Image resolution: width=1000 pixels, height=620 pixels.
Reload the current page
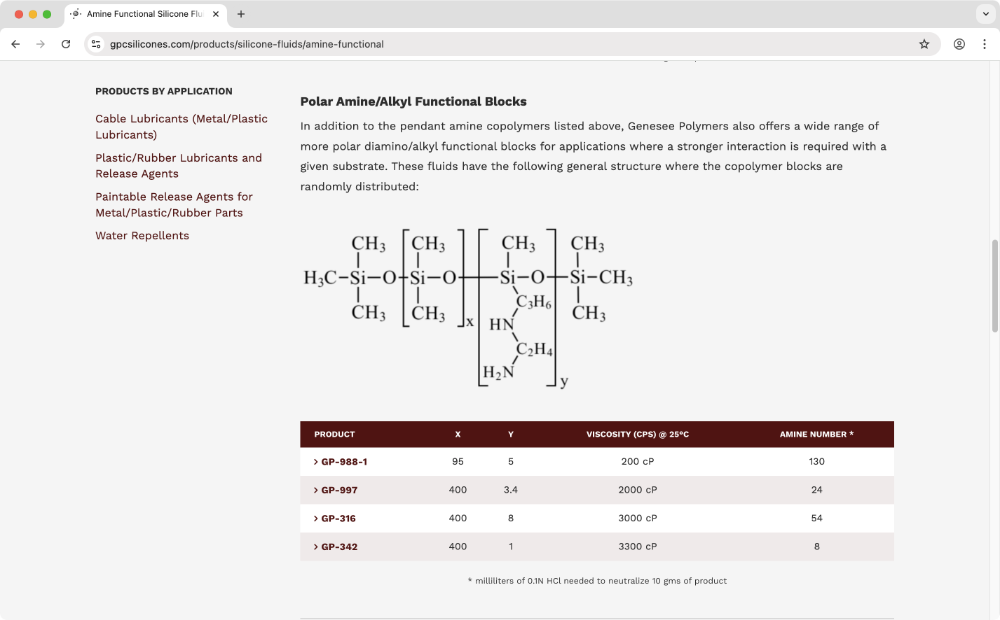pyautogui.click(x=66, y=44)
